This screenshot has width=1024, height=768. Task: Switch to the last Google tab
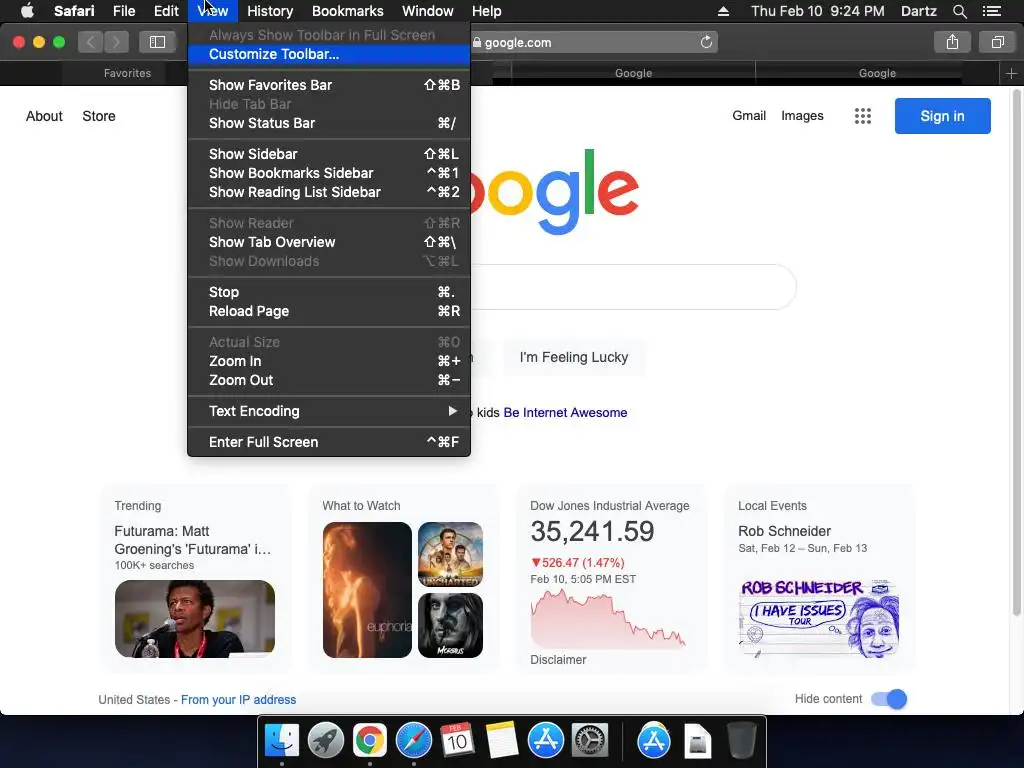click(877, 73)
